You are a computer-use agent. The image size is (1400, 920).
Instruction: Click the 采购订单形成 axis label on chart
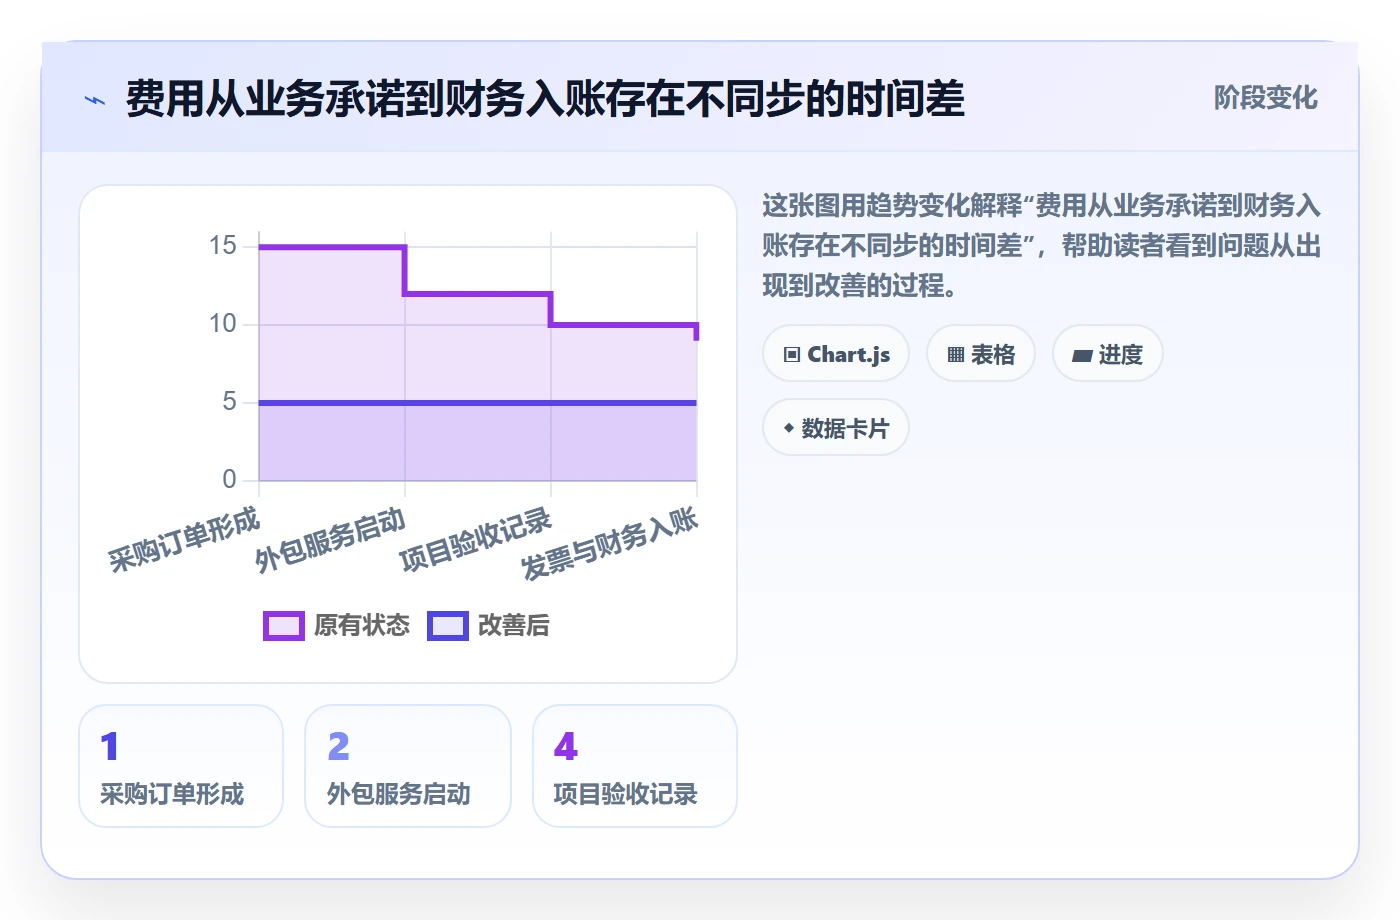(184, 540)
